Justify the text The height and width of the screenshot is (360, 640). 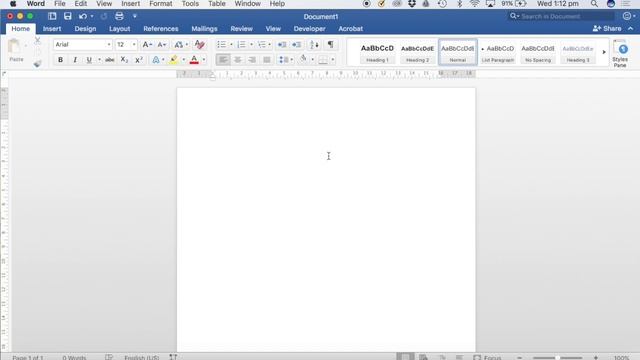(267, 60)
